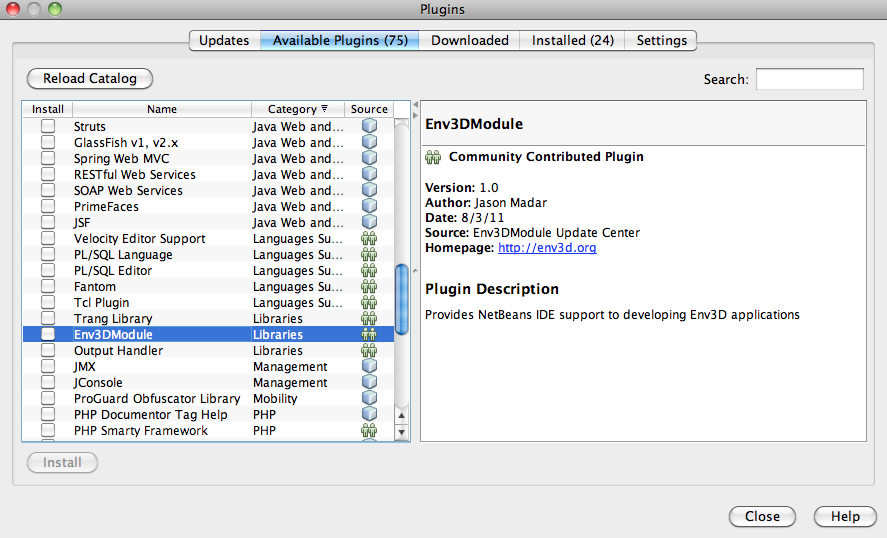Click the plugin list scrollbar thumb
Viewport: 887px width, 538px height.
tap(402, 299)
